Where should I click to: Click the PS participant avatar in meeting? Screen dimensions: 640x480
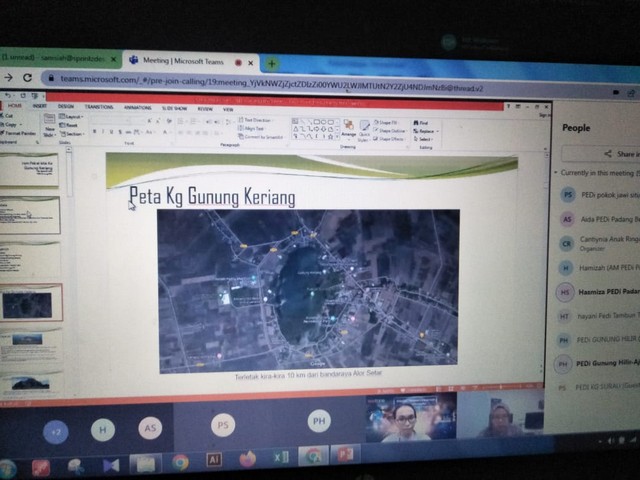[x=224, y=425]
